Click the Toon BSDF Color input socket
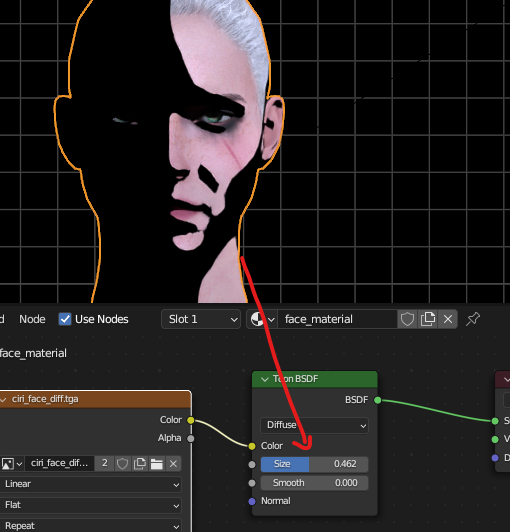This screenshot has height=532, width=510. click(252, 446)
